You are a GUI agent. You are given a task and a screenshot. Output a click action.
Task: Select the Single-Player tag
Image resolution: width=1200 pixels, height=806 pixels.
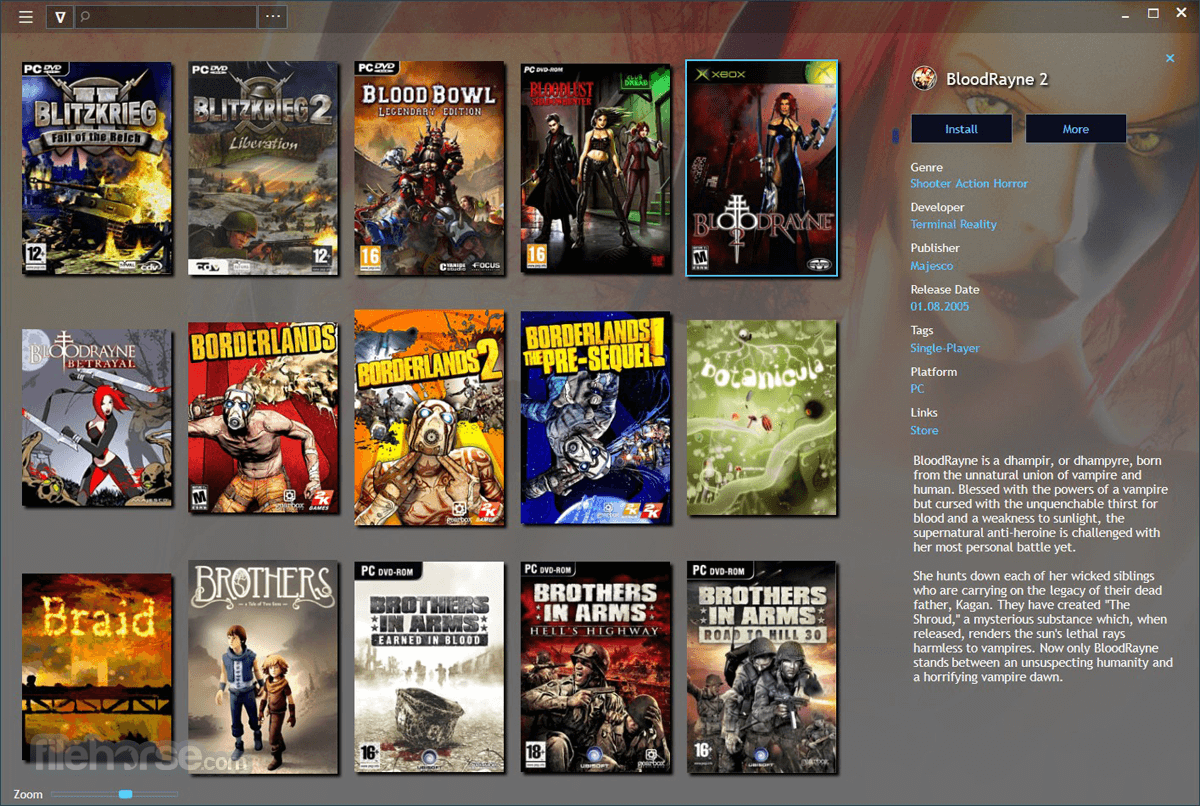944,348
